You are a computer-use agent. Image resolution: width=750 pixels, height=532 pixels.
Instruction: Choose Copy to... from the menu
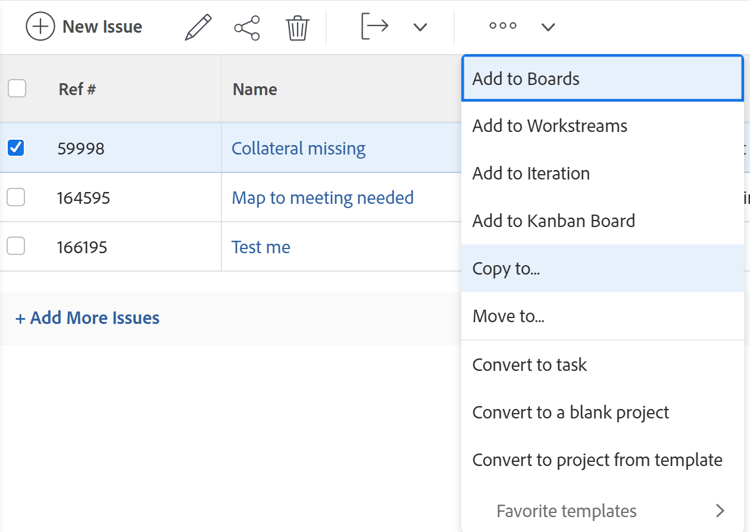tap(506, 269)
